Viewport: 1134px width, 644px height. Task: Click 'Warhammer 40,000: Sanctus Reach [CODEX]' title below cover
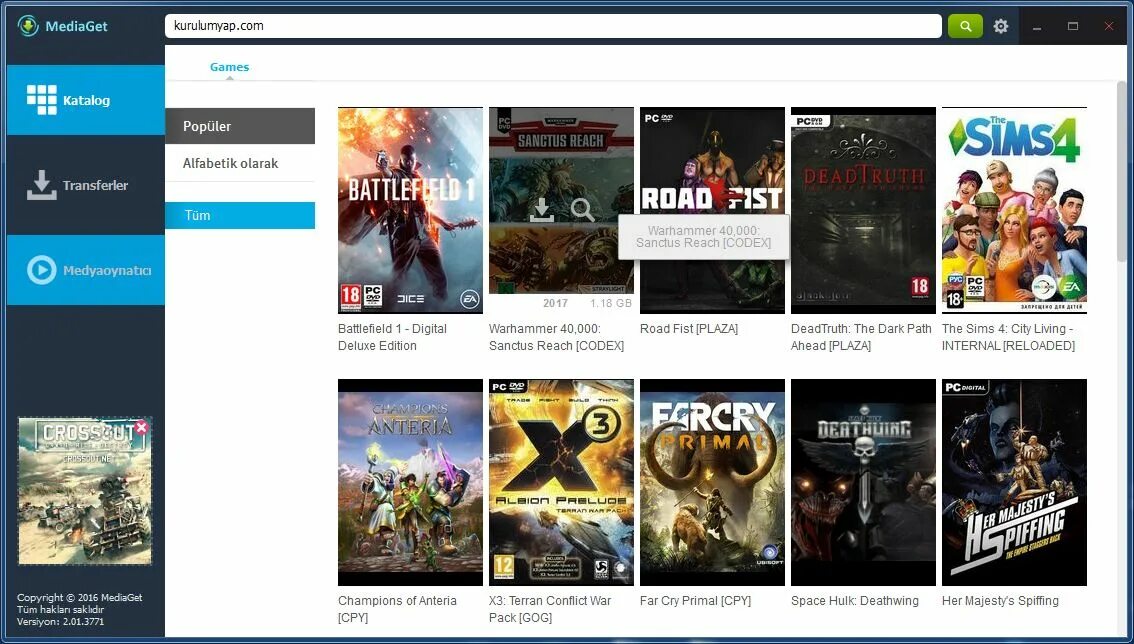[x=556, y=337]
